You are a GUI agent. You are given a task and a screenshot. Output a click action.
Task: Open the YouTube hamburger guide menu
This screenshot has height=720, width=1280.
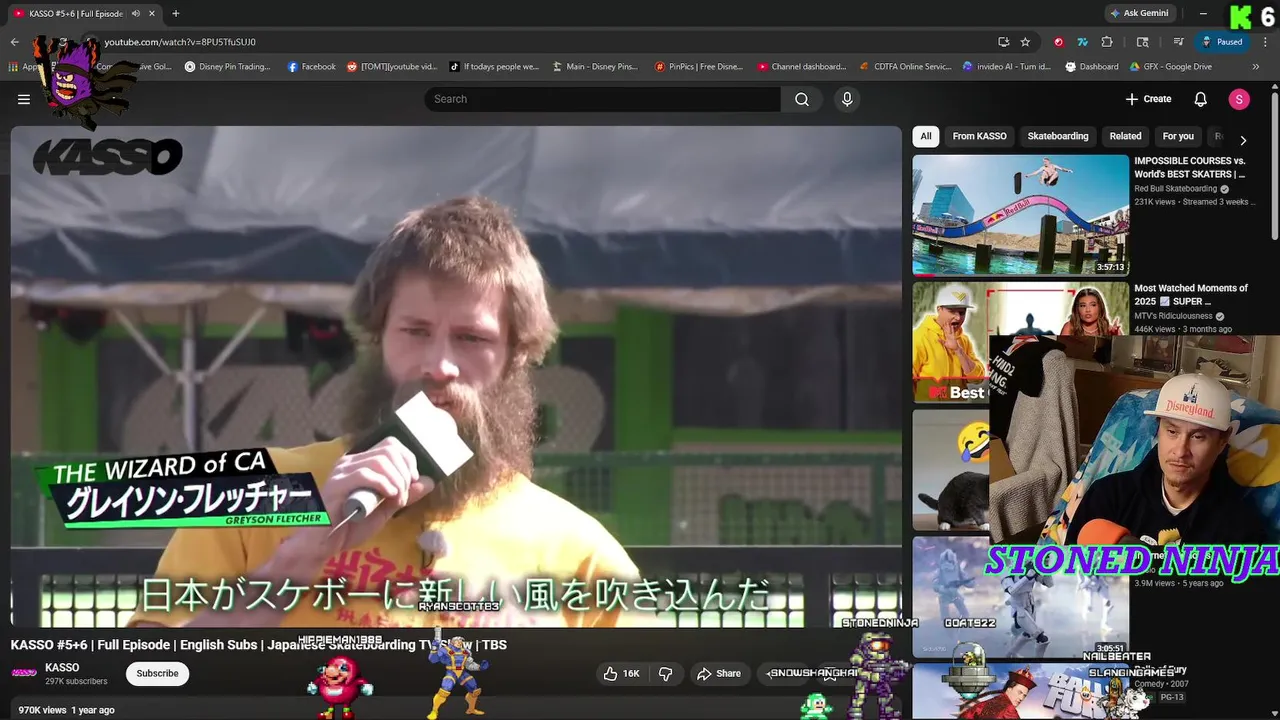[24, 99]
